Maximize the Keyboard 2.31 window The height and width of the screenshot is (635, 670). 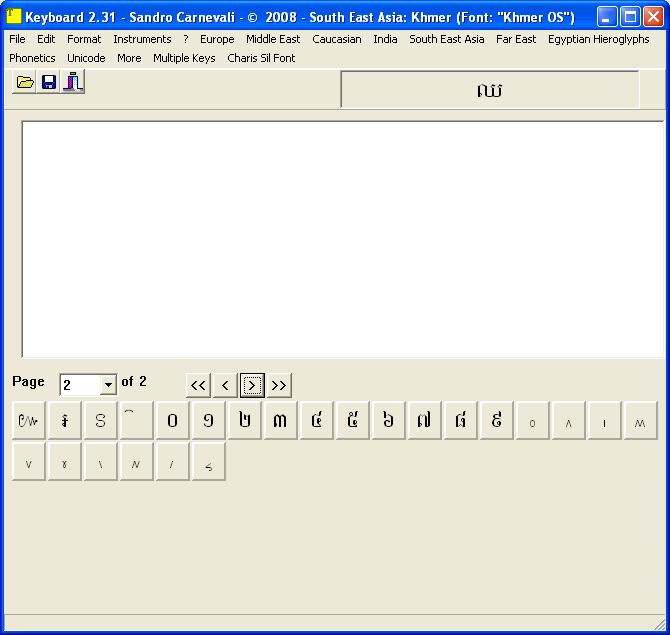630,17
